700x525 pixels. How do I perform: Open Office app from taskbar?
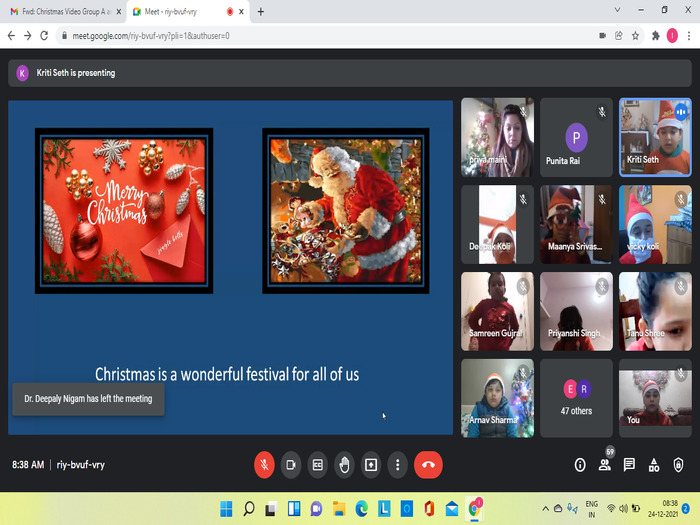(429, 508)
